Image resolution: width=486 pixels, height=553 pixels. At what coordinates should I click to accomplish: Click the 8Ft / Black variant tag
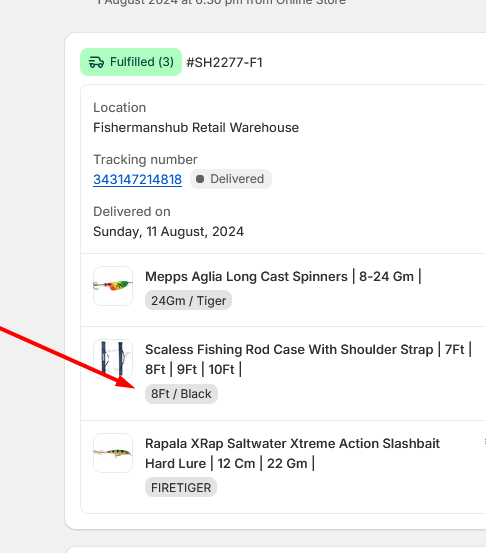pos(181,394)
